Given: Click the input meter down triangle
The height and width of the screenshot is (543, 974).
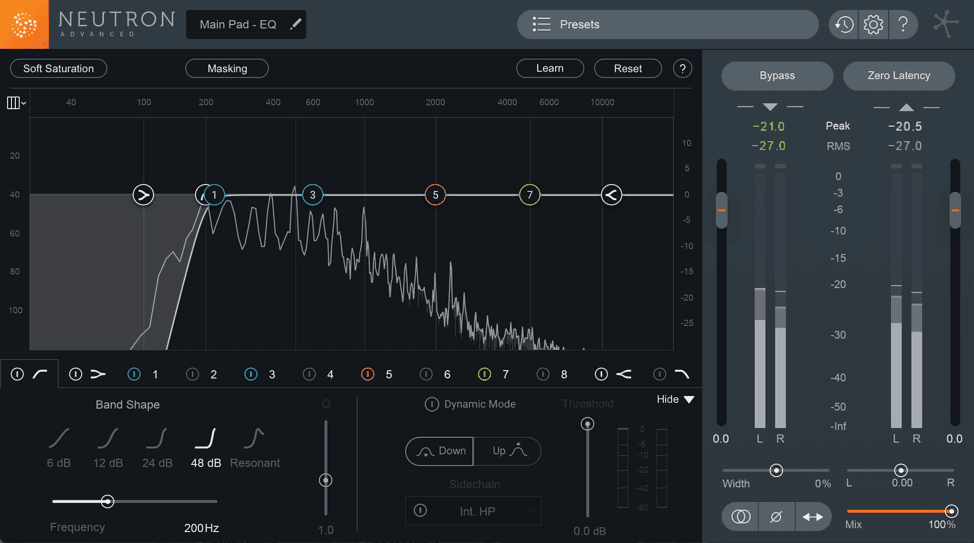Looking at the screenshot, I should click(770, 107).
